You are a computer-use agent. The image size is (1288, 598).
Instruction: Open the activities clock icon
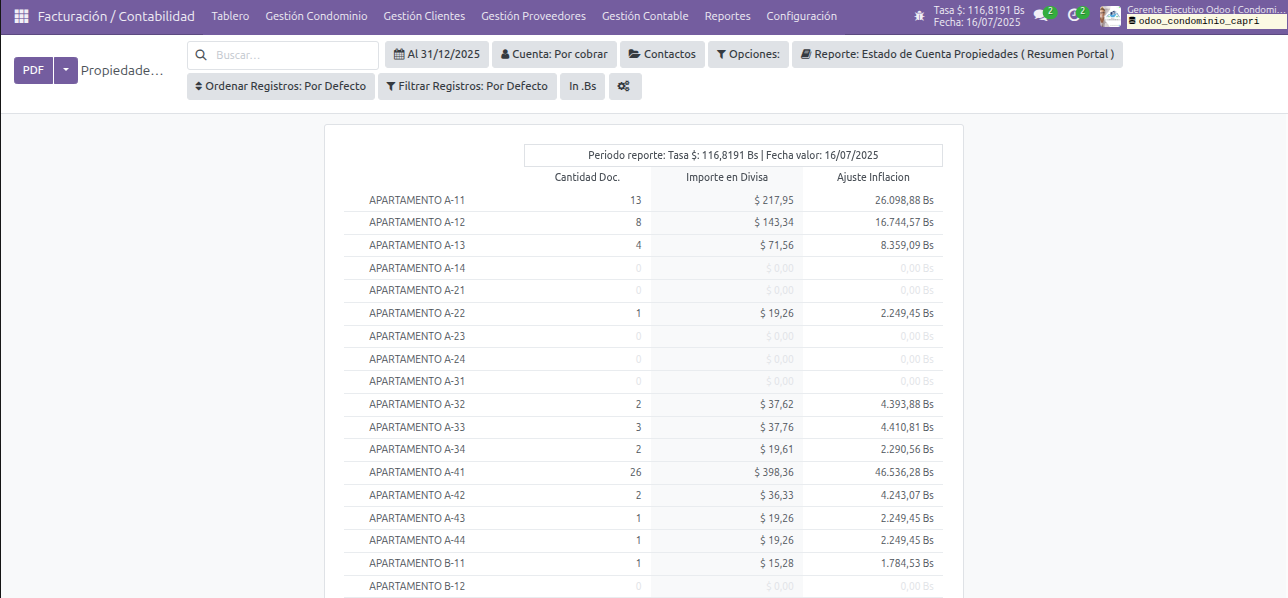tap(1076, 15)
